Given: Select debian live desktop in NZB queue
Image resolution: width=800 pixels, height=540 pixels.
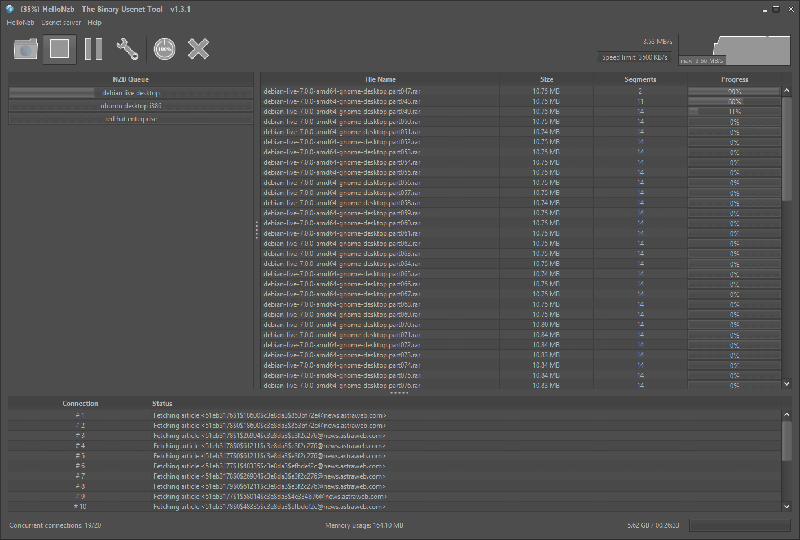Looking at the screenshot, I should 131,92.
